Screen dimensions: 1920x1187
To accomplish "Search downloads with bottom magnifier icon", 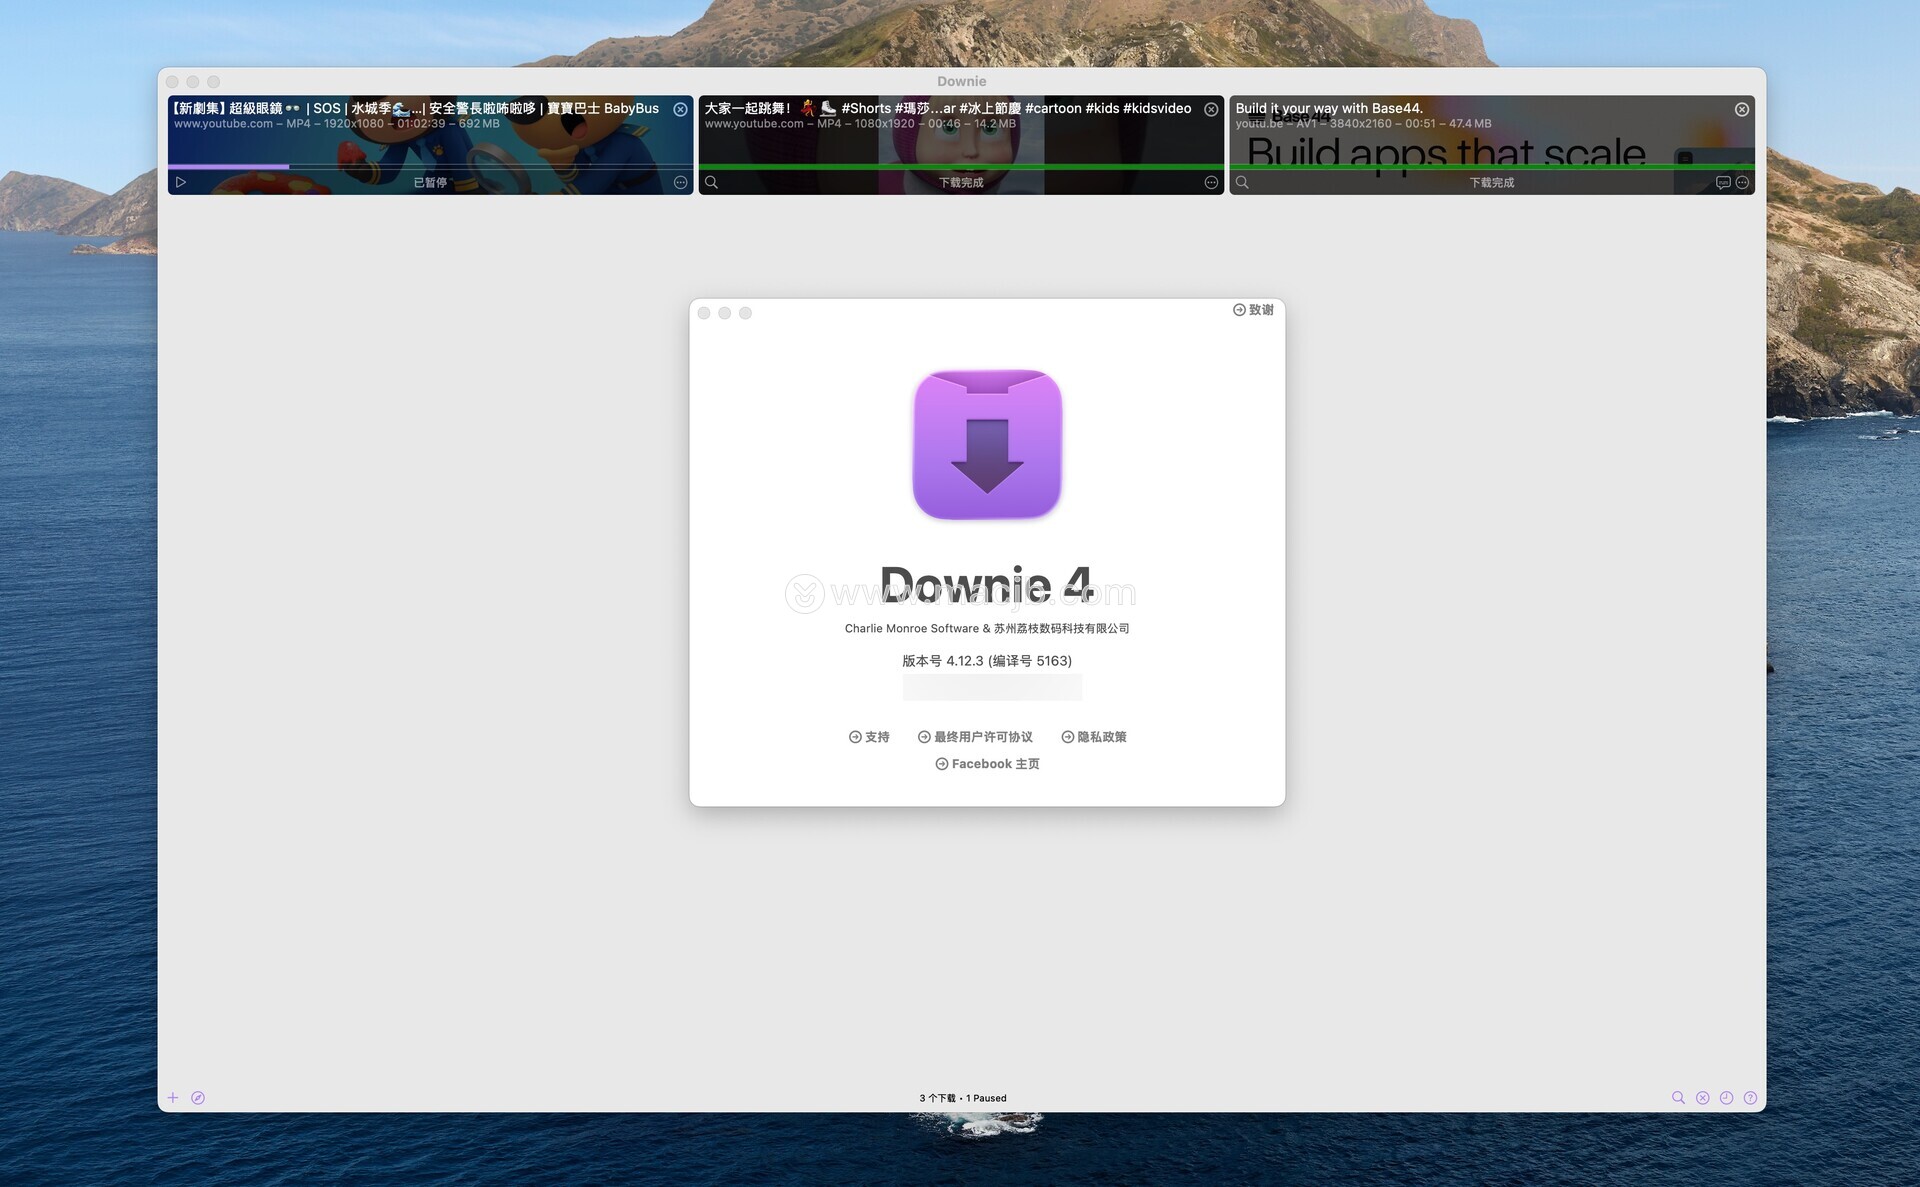I will pyautogui.click(x=1678, y=1097).
